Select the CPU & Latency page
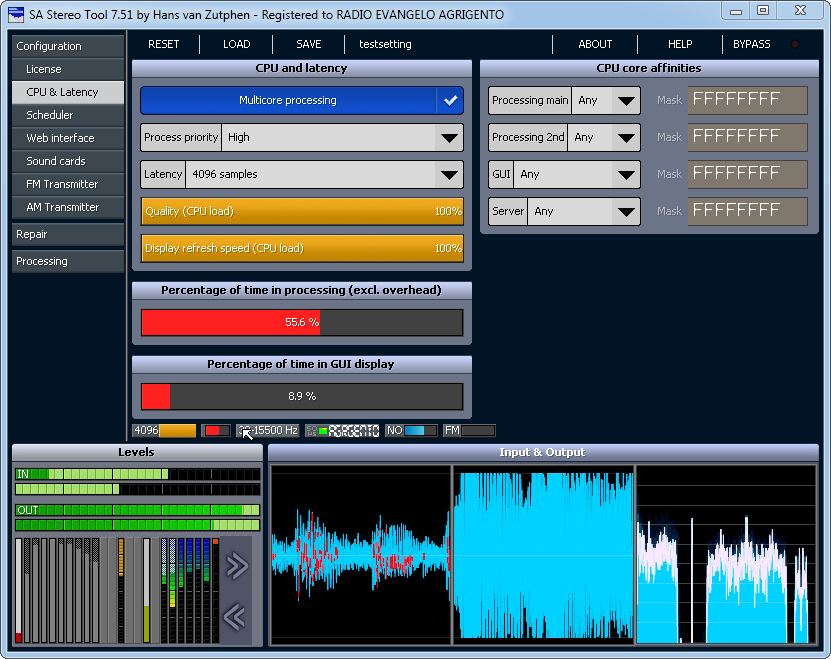The width and height of the screenshot is (831, 659). 68,92
